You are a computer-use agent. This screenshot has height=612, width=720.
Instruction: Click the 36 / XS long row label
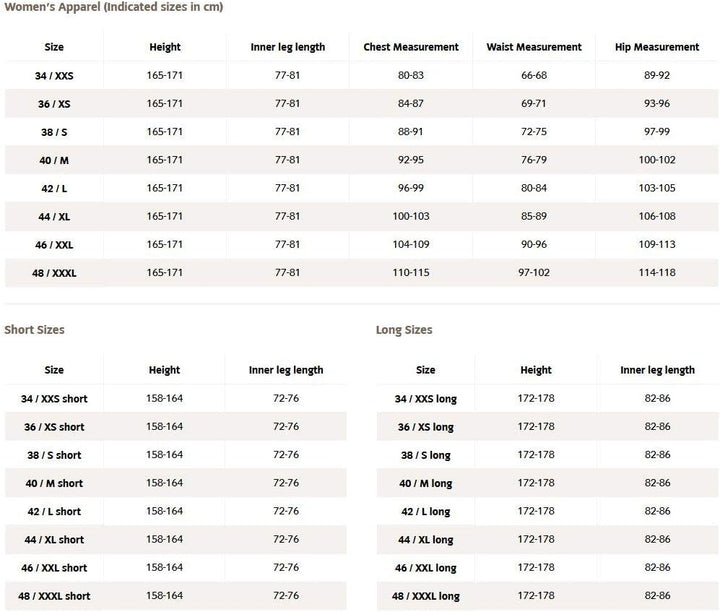pos(425,427)
